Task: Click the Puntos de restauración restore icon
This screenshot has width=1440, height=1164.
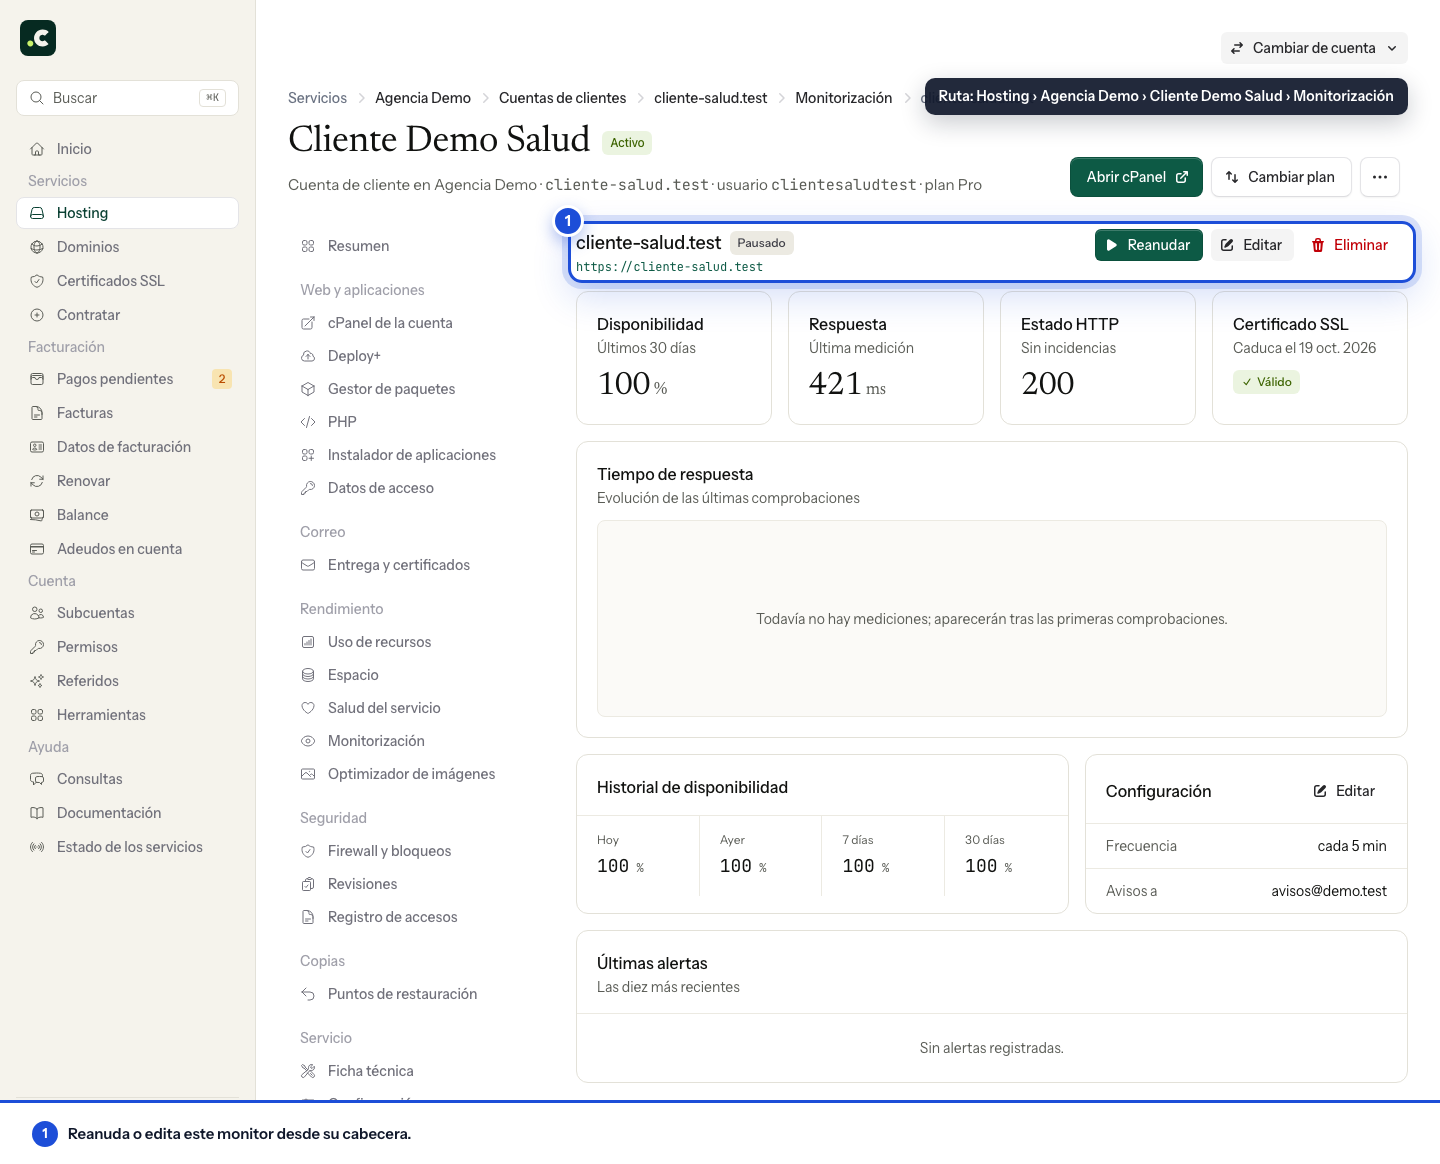Action: coord(308,994)
